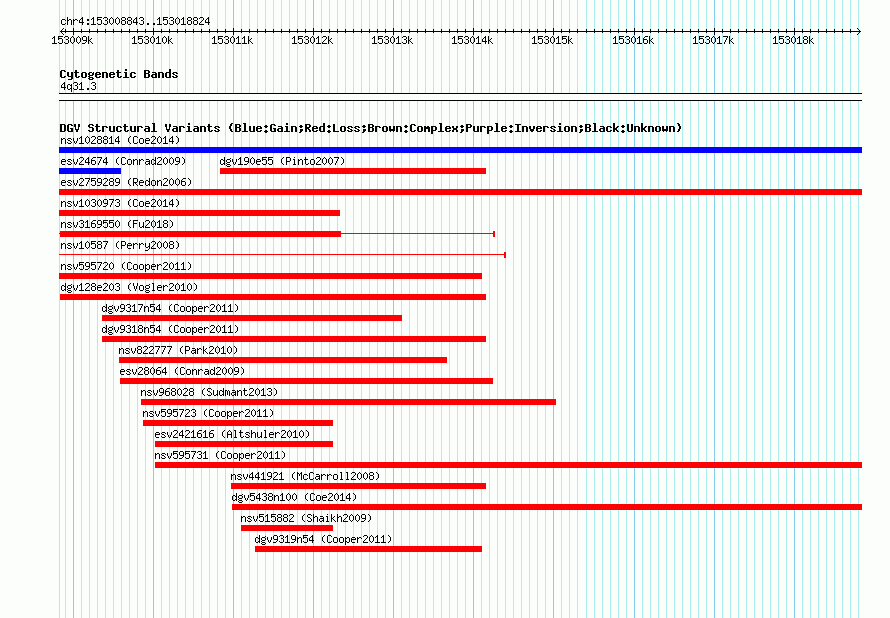Open esv28064 (Conrad2009) variant label
The width and height of the screenshot is (890, 618).
182,371
